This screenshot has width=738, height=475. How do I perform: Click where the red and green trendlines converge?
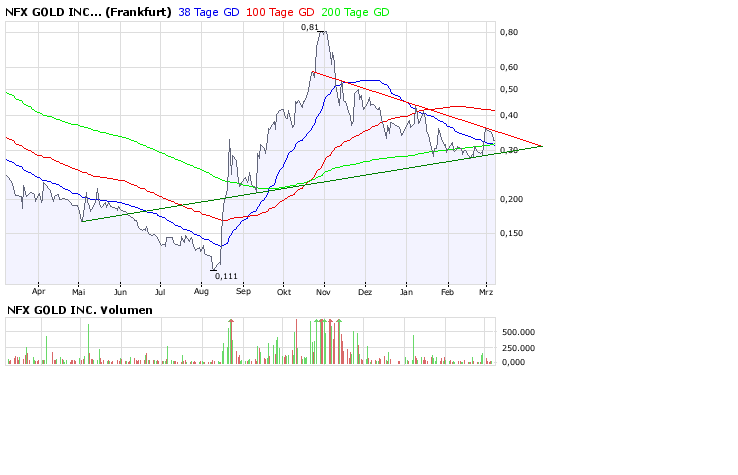541,147
